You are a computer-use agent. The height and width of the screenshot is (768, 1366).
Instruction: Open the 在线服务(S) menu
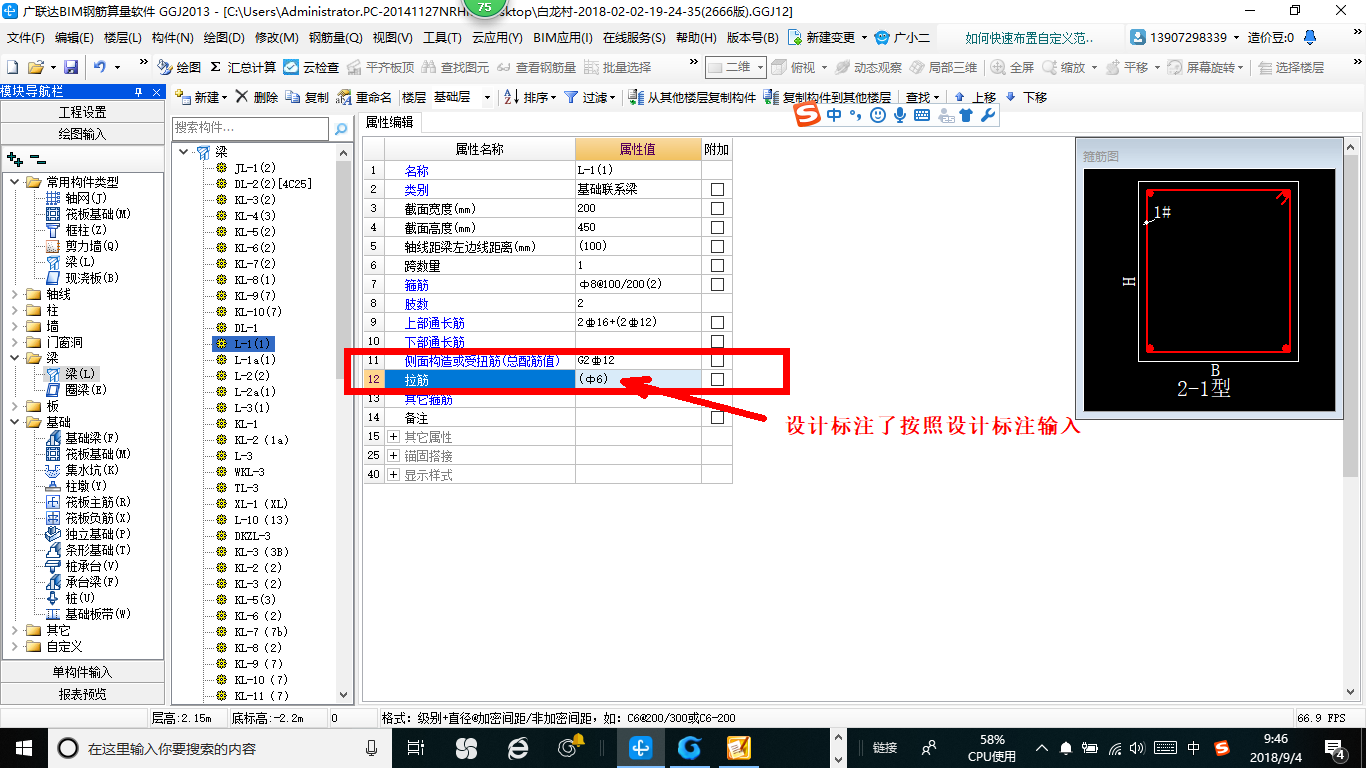click(634, 38)
